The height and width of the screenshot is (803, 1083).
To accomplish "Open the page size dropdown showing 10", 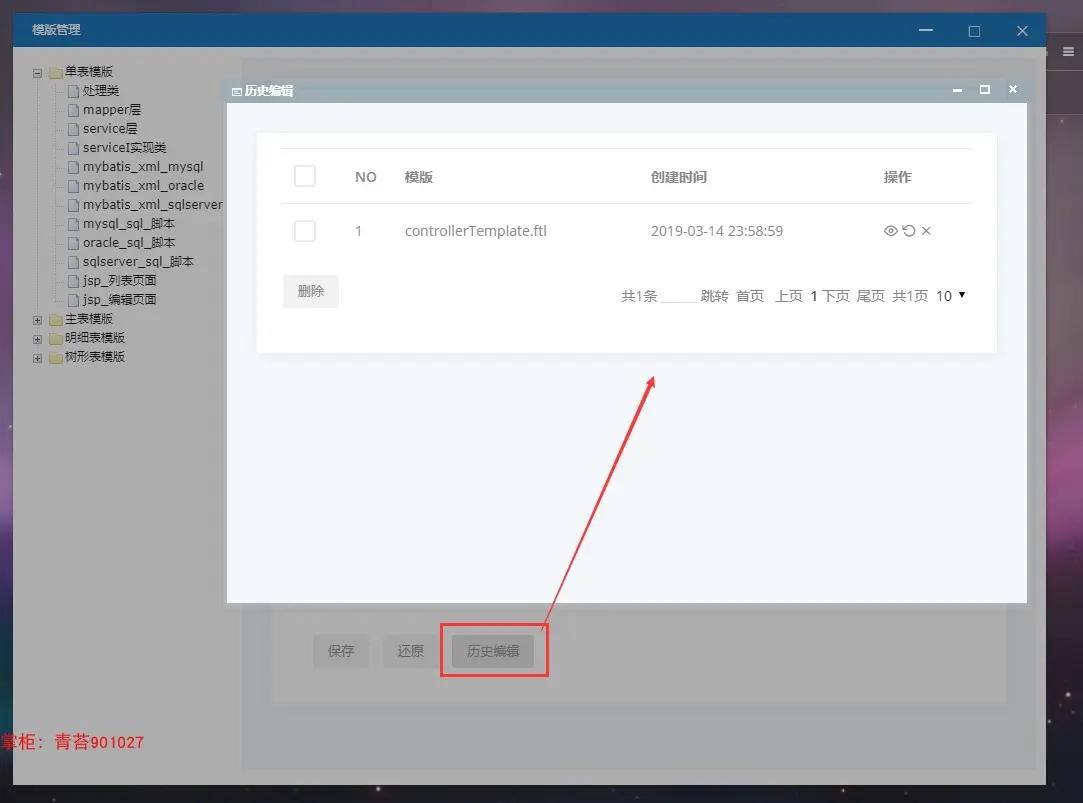I will (x=950, y=296).
